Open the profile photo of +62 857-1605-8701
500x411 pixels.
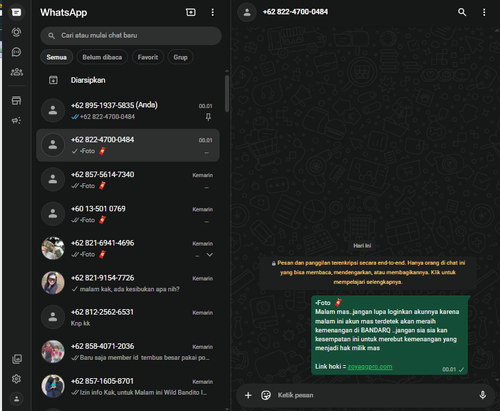coord(53,386)
